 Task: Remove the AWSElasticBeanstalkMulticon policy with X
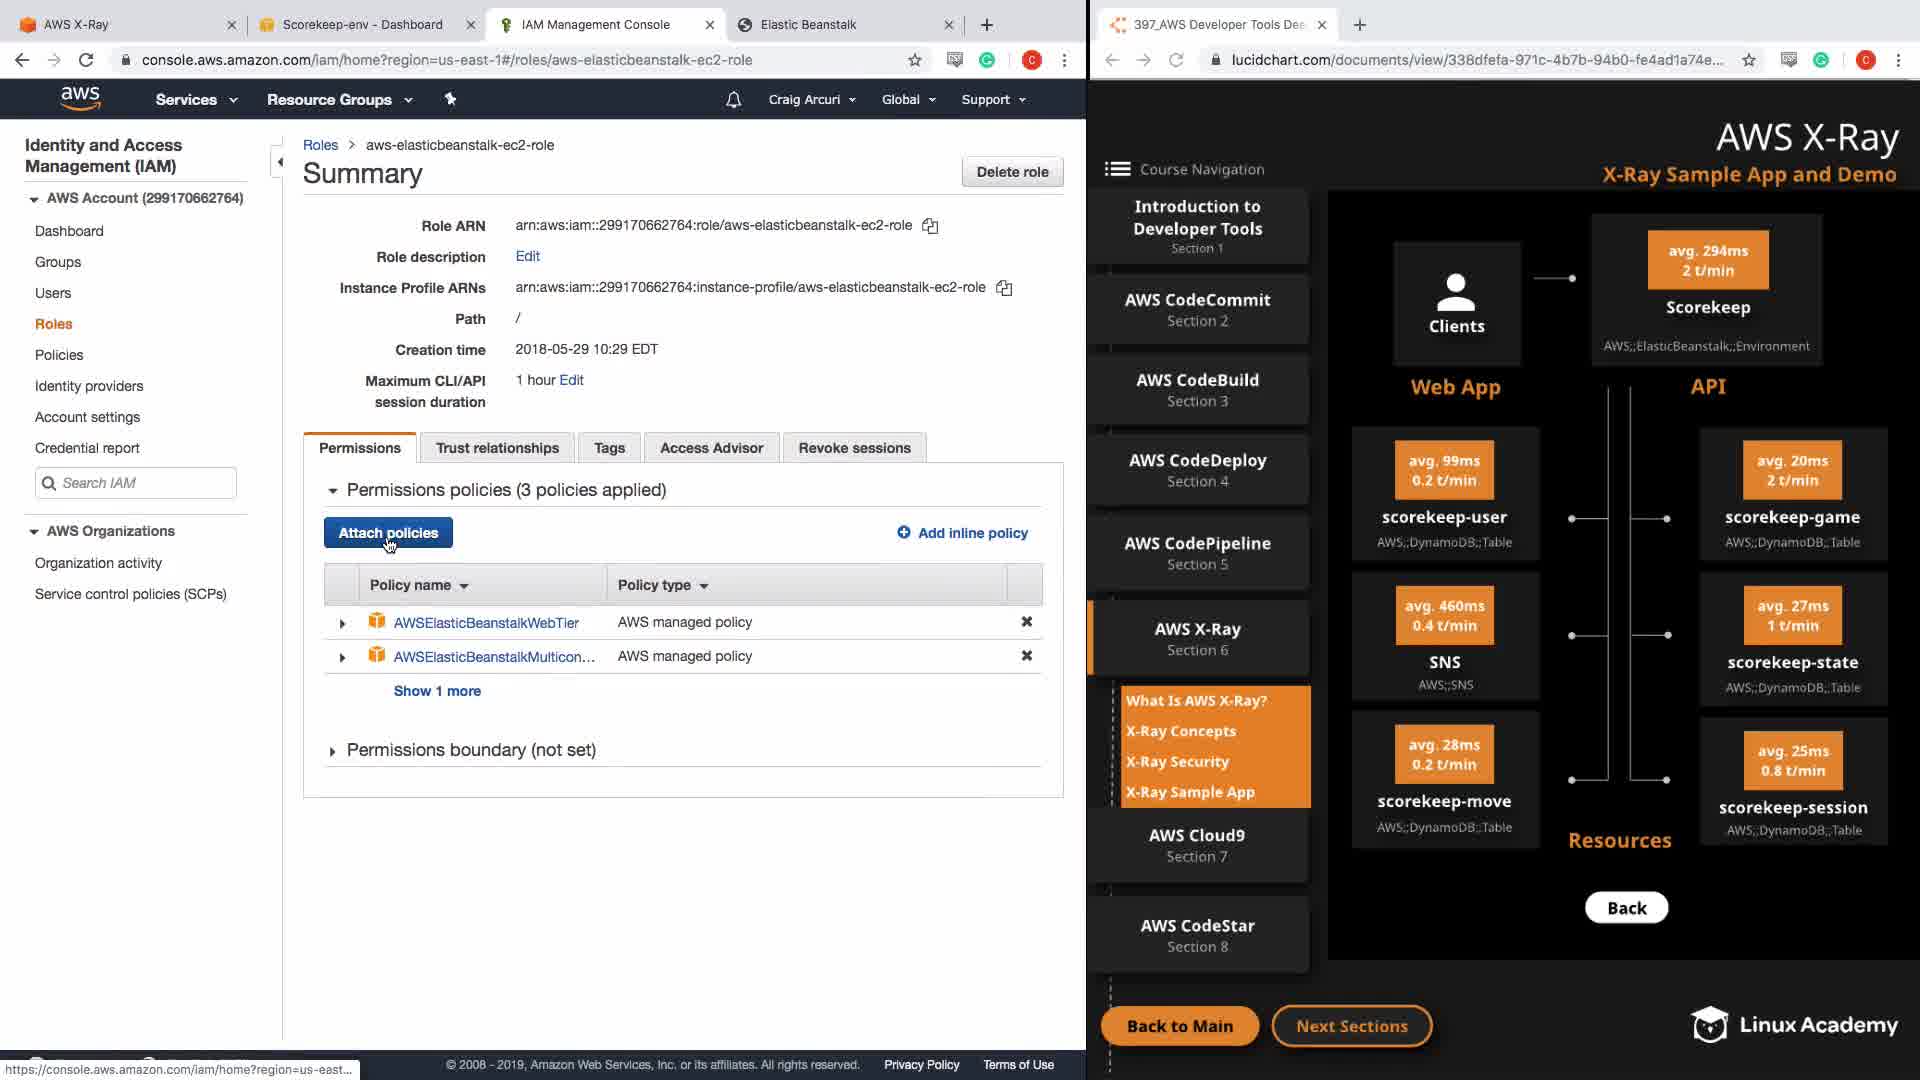tap(1026, 656)
